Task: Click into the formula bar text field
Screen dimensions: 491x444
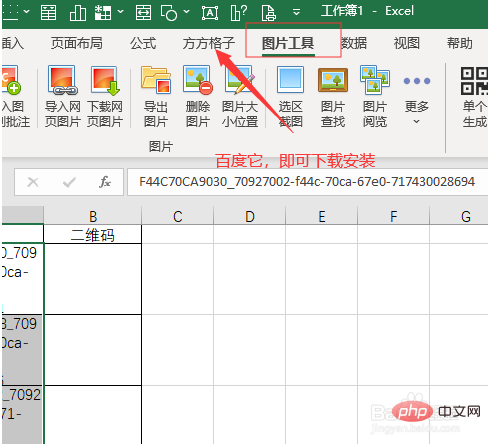Action: [307, 182]
